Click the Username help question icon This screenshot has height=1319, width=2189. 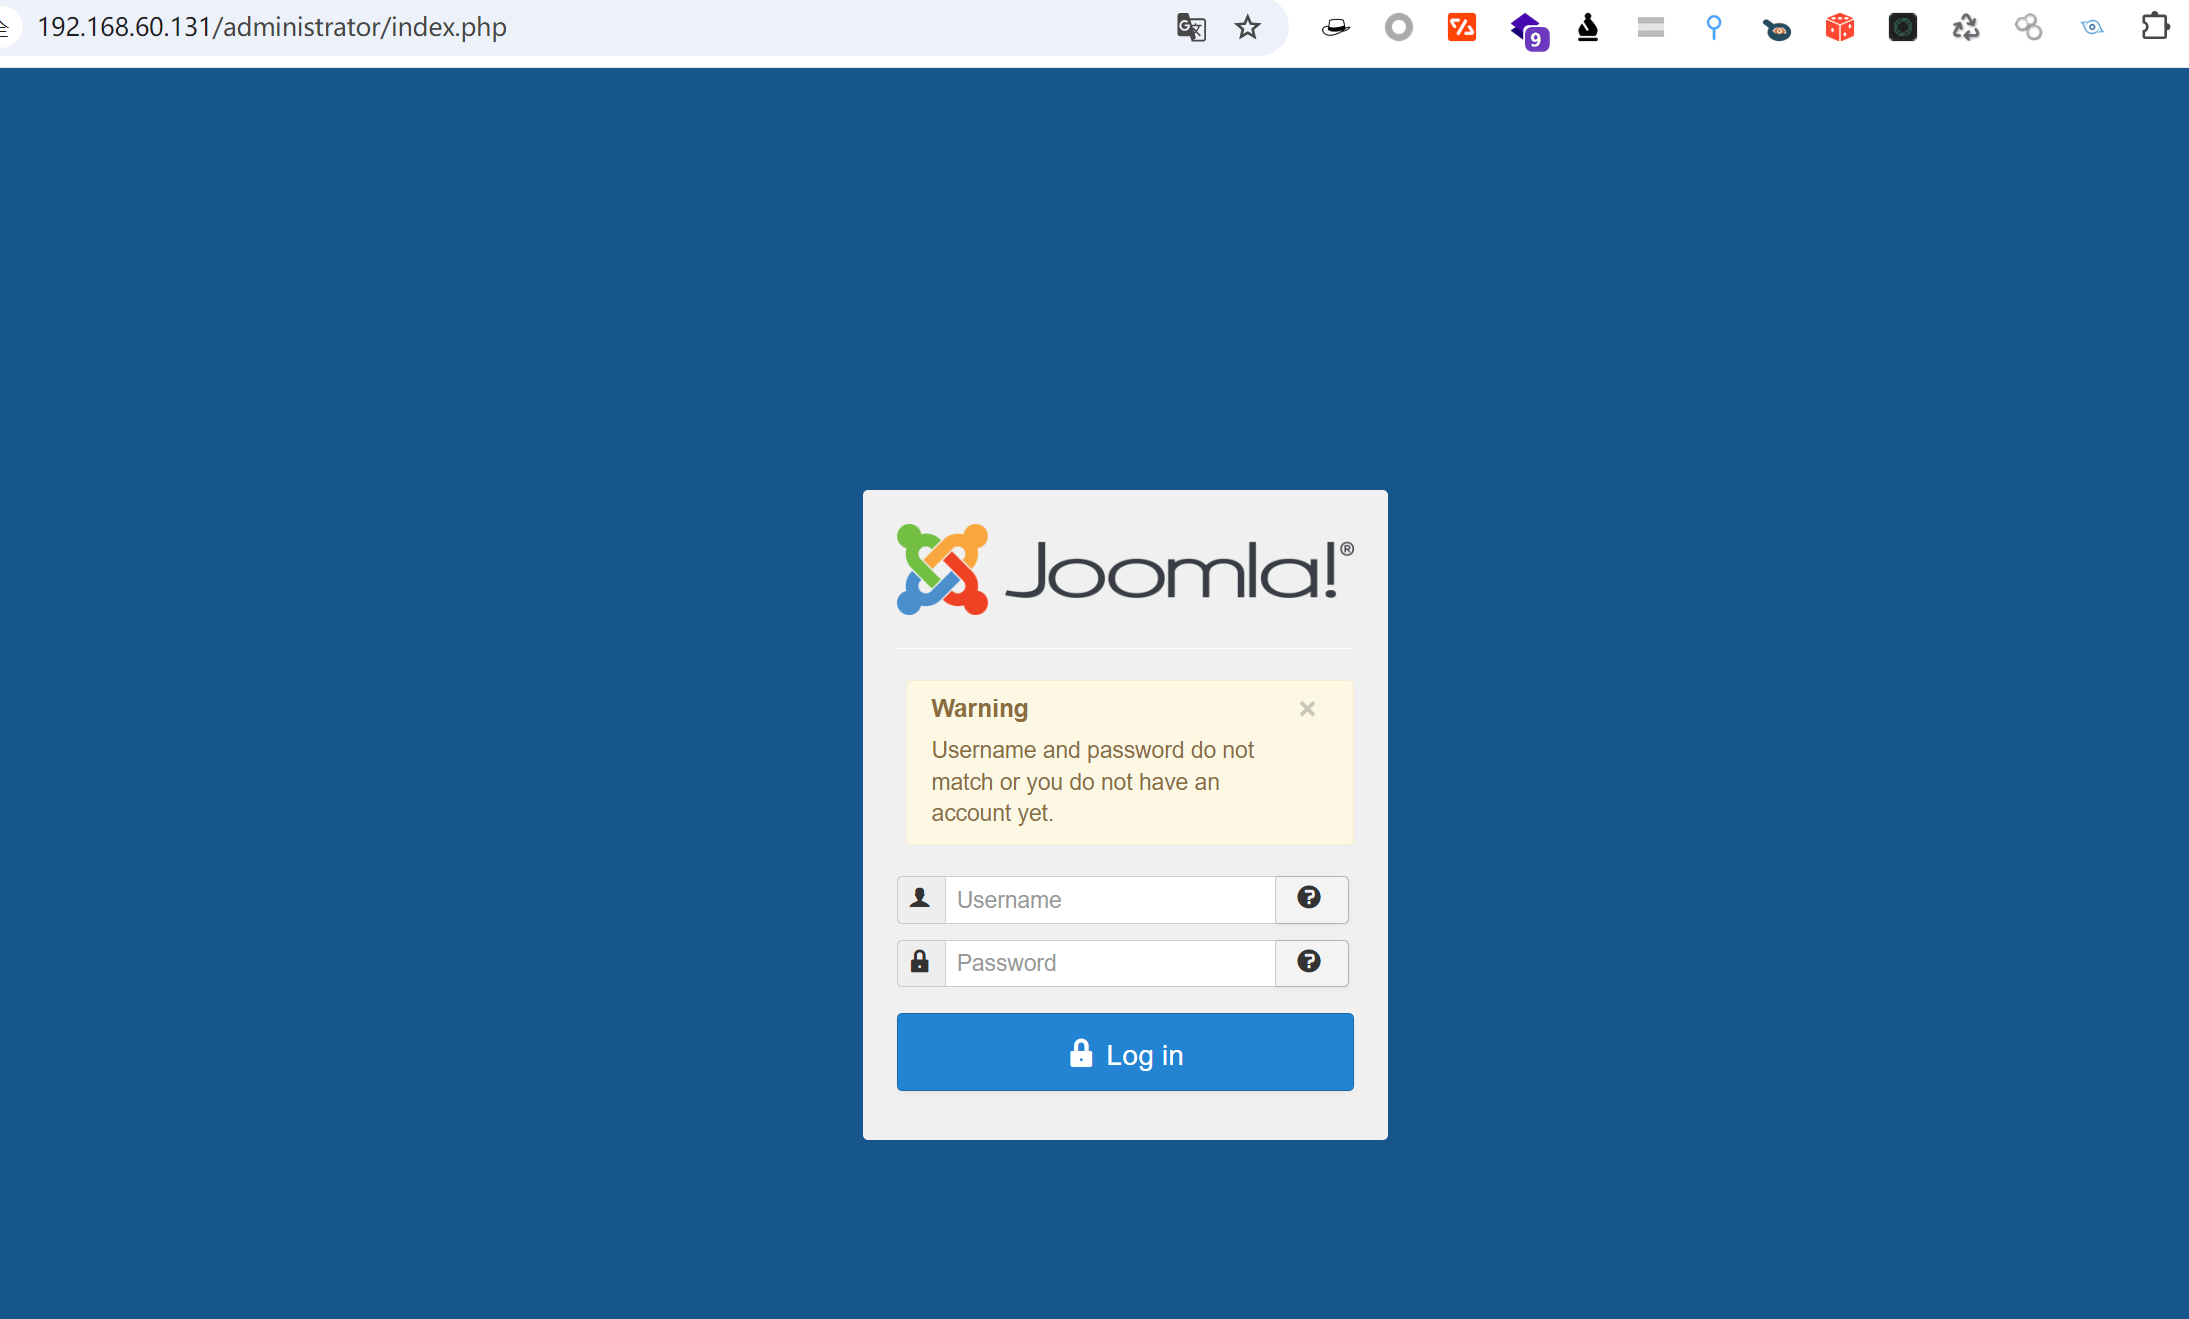pyautogui.click(x=1309, y=898)
